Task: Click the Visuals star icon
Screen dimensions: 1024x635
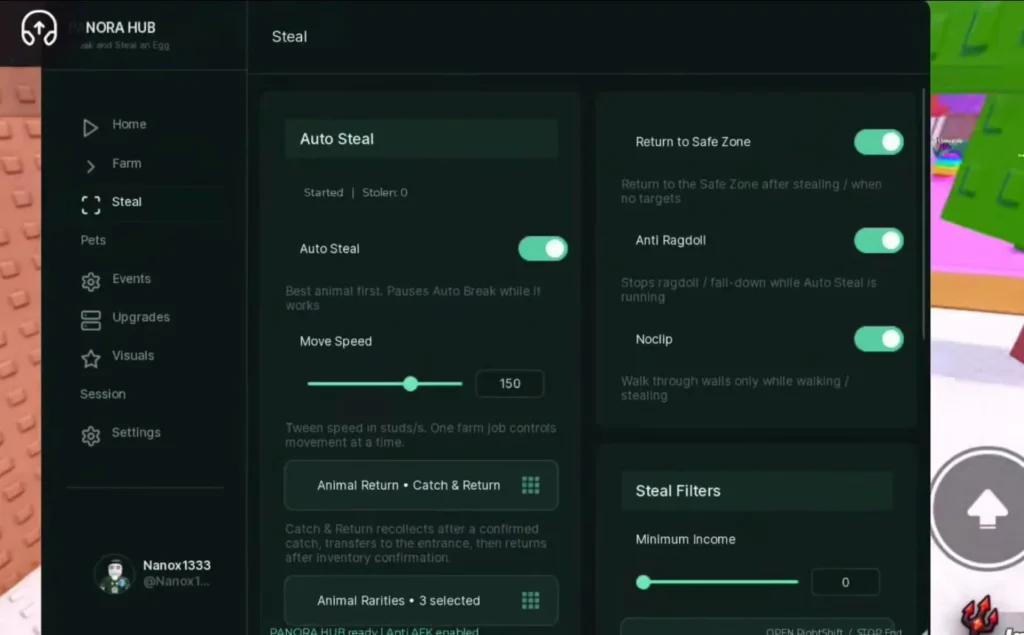Action: pyautogui.click(x=91, y=359)
